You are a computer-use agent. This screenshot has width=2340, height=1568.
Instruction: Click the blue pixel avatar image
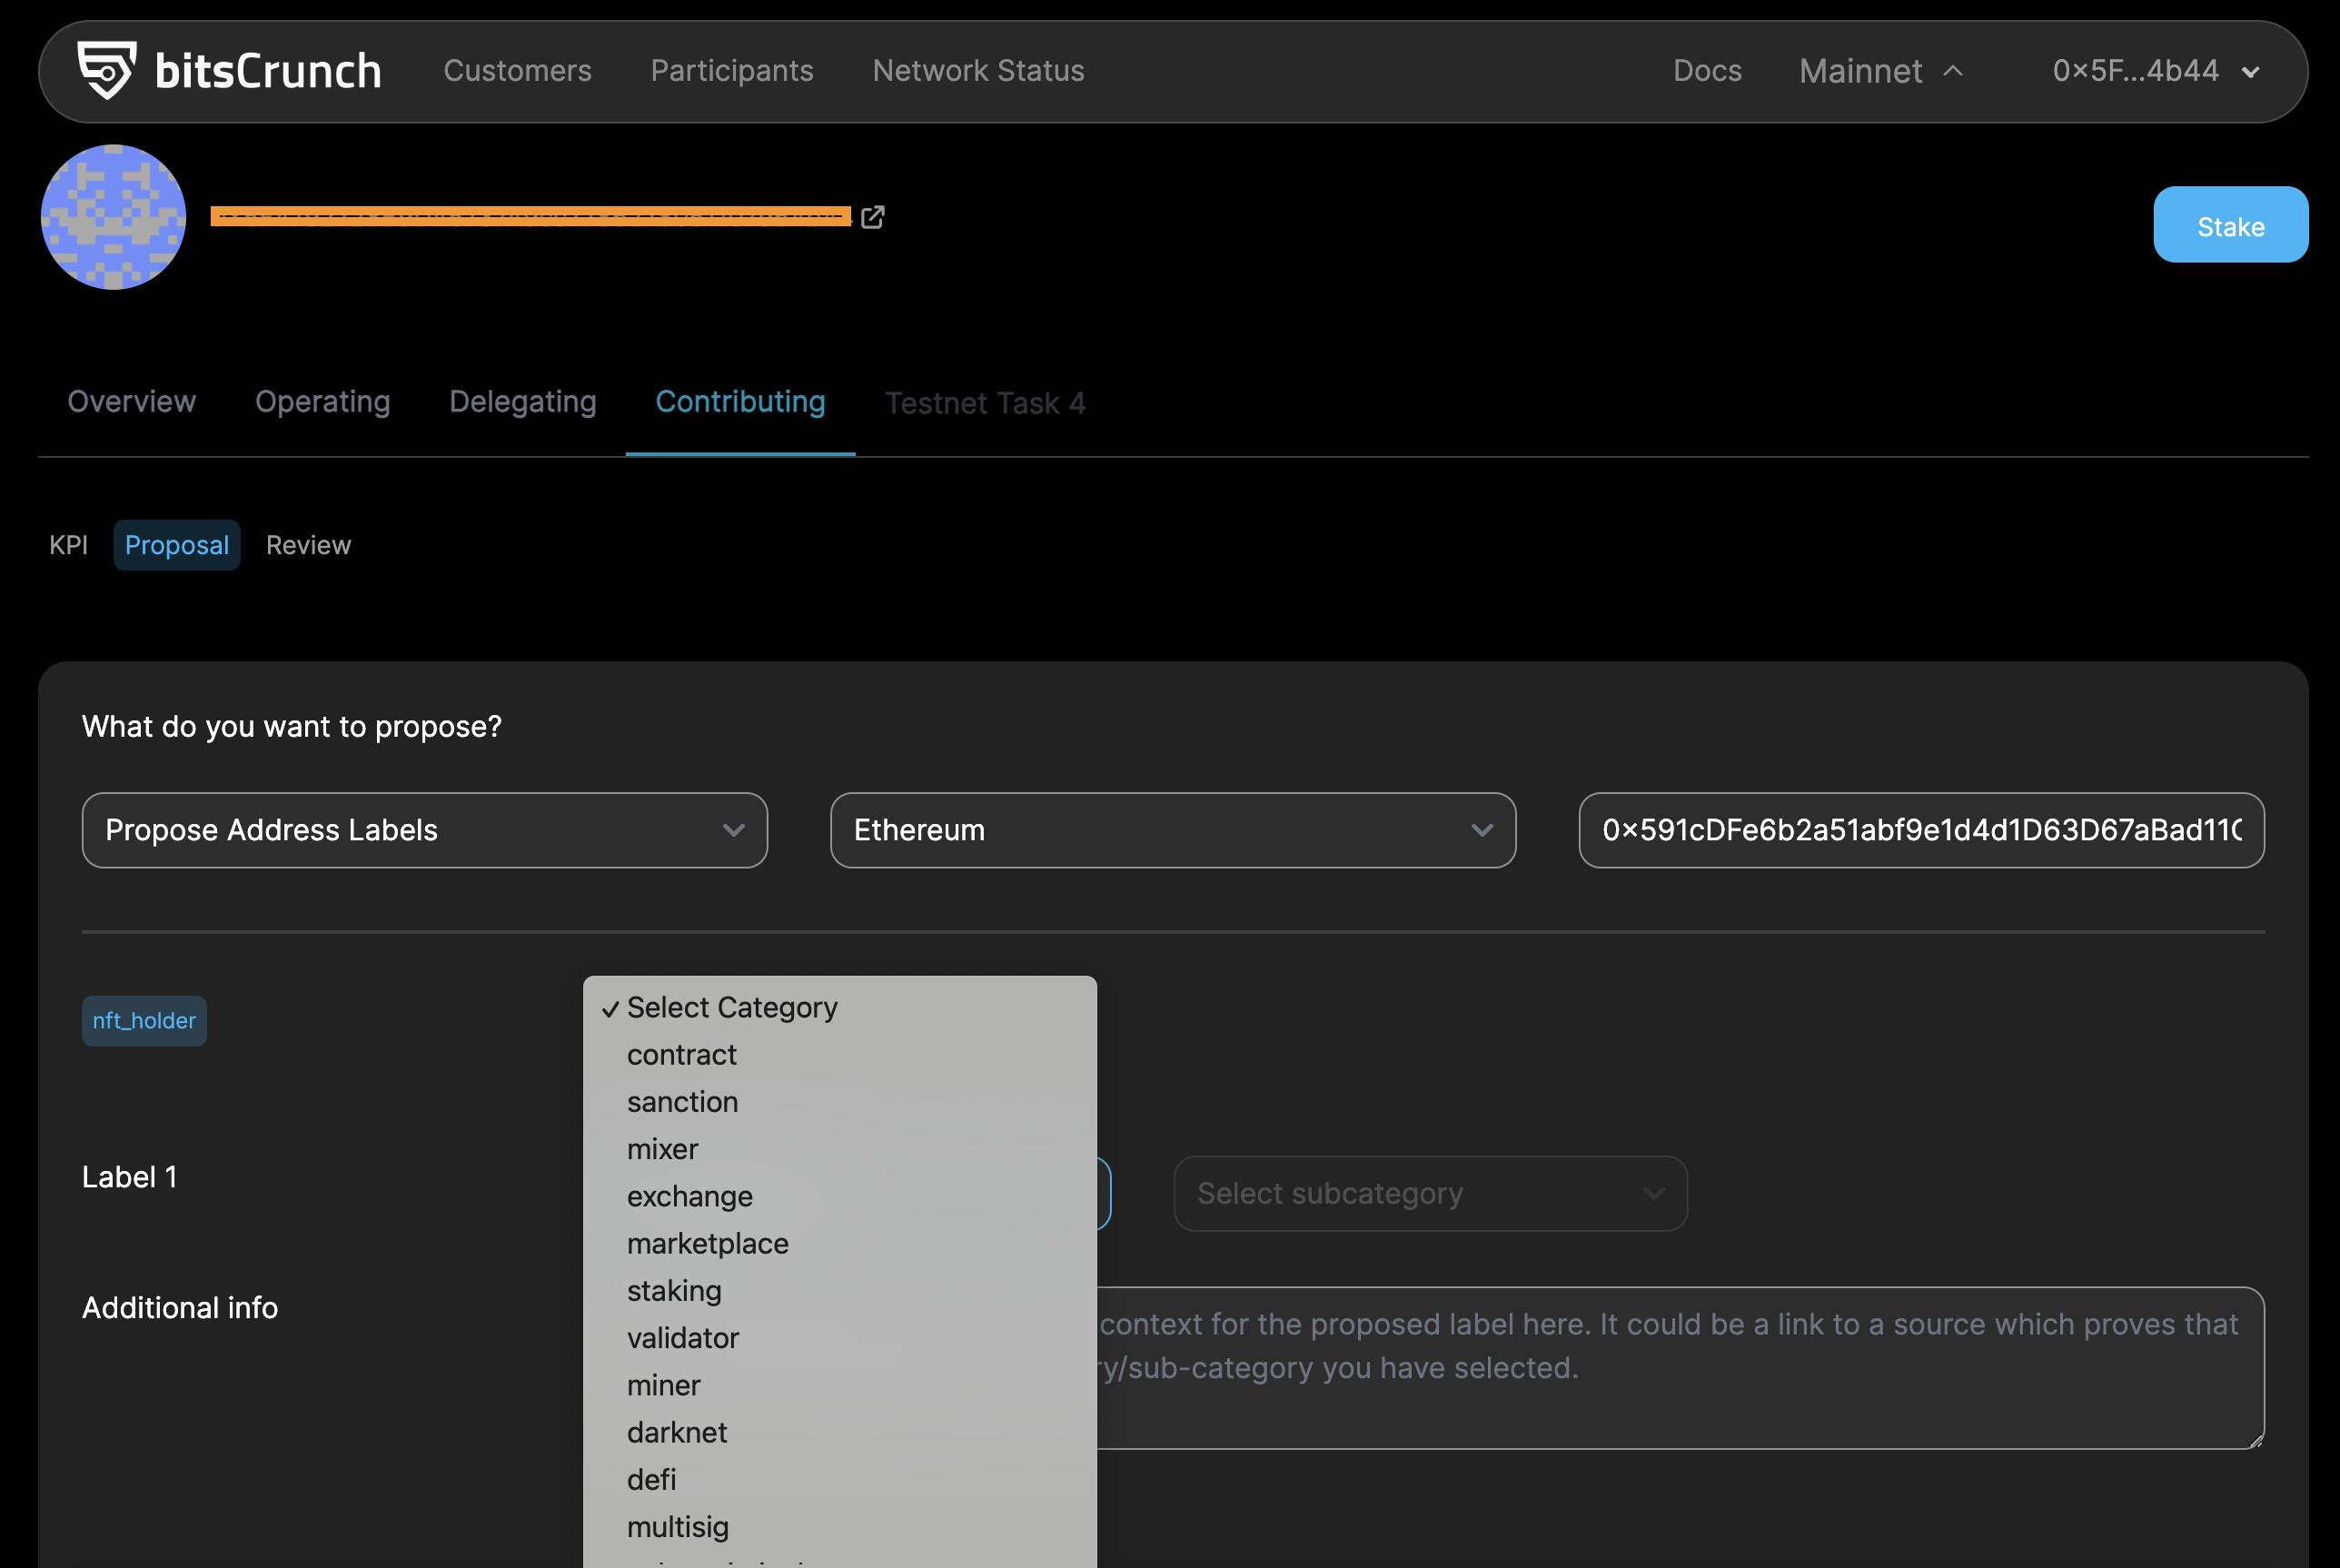pyautogui.click(x=113, y=217)
